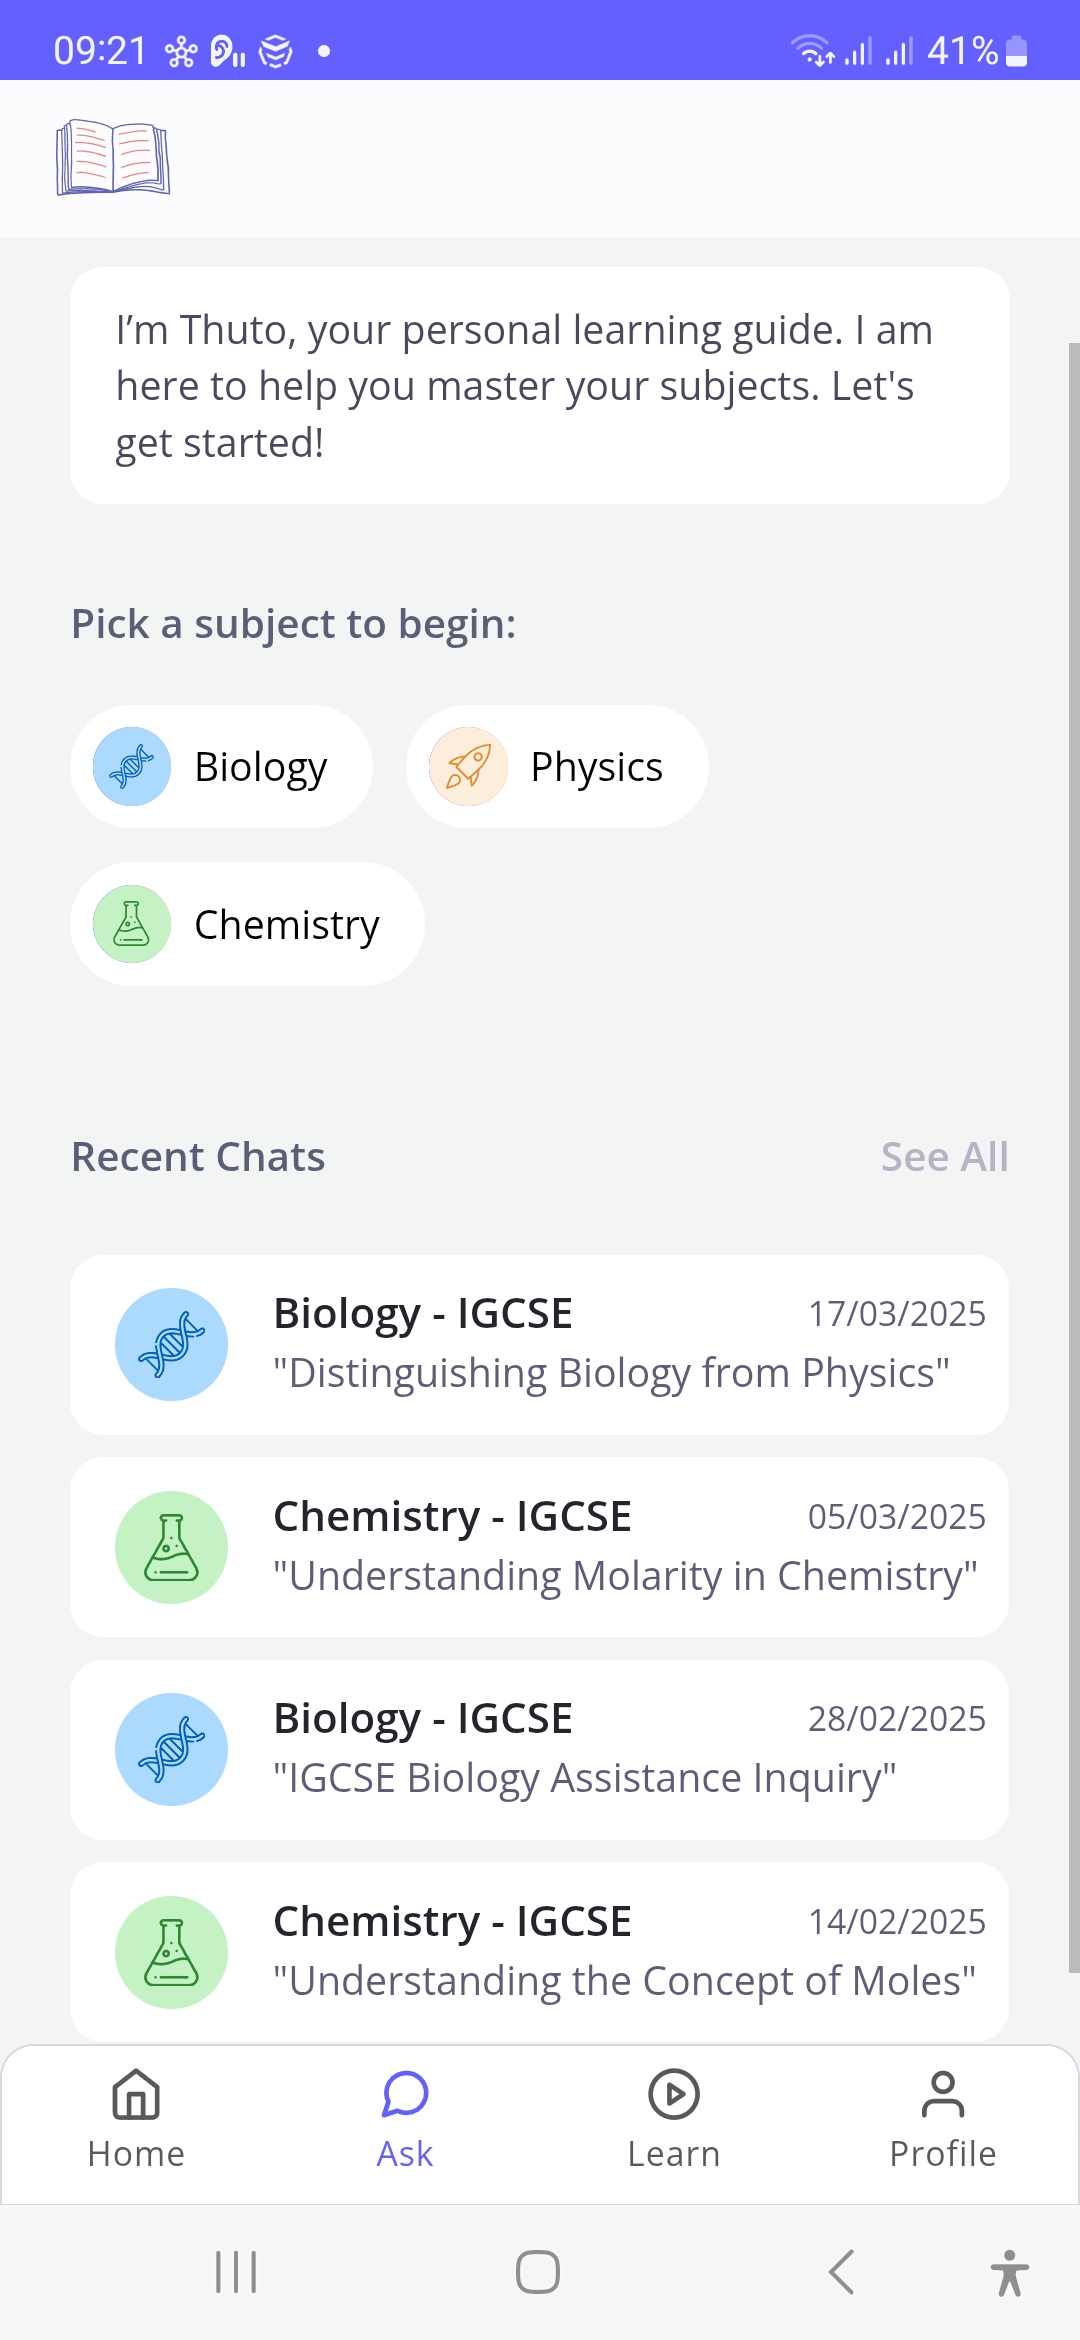
Task: Tap See All recent chats
Action: [944, 1157]
